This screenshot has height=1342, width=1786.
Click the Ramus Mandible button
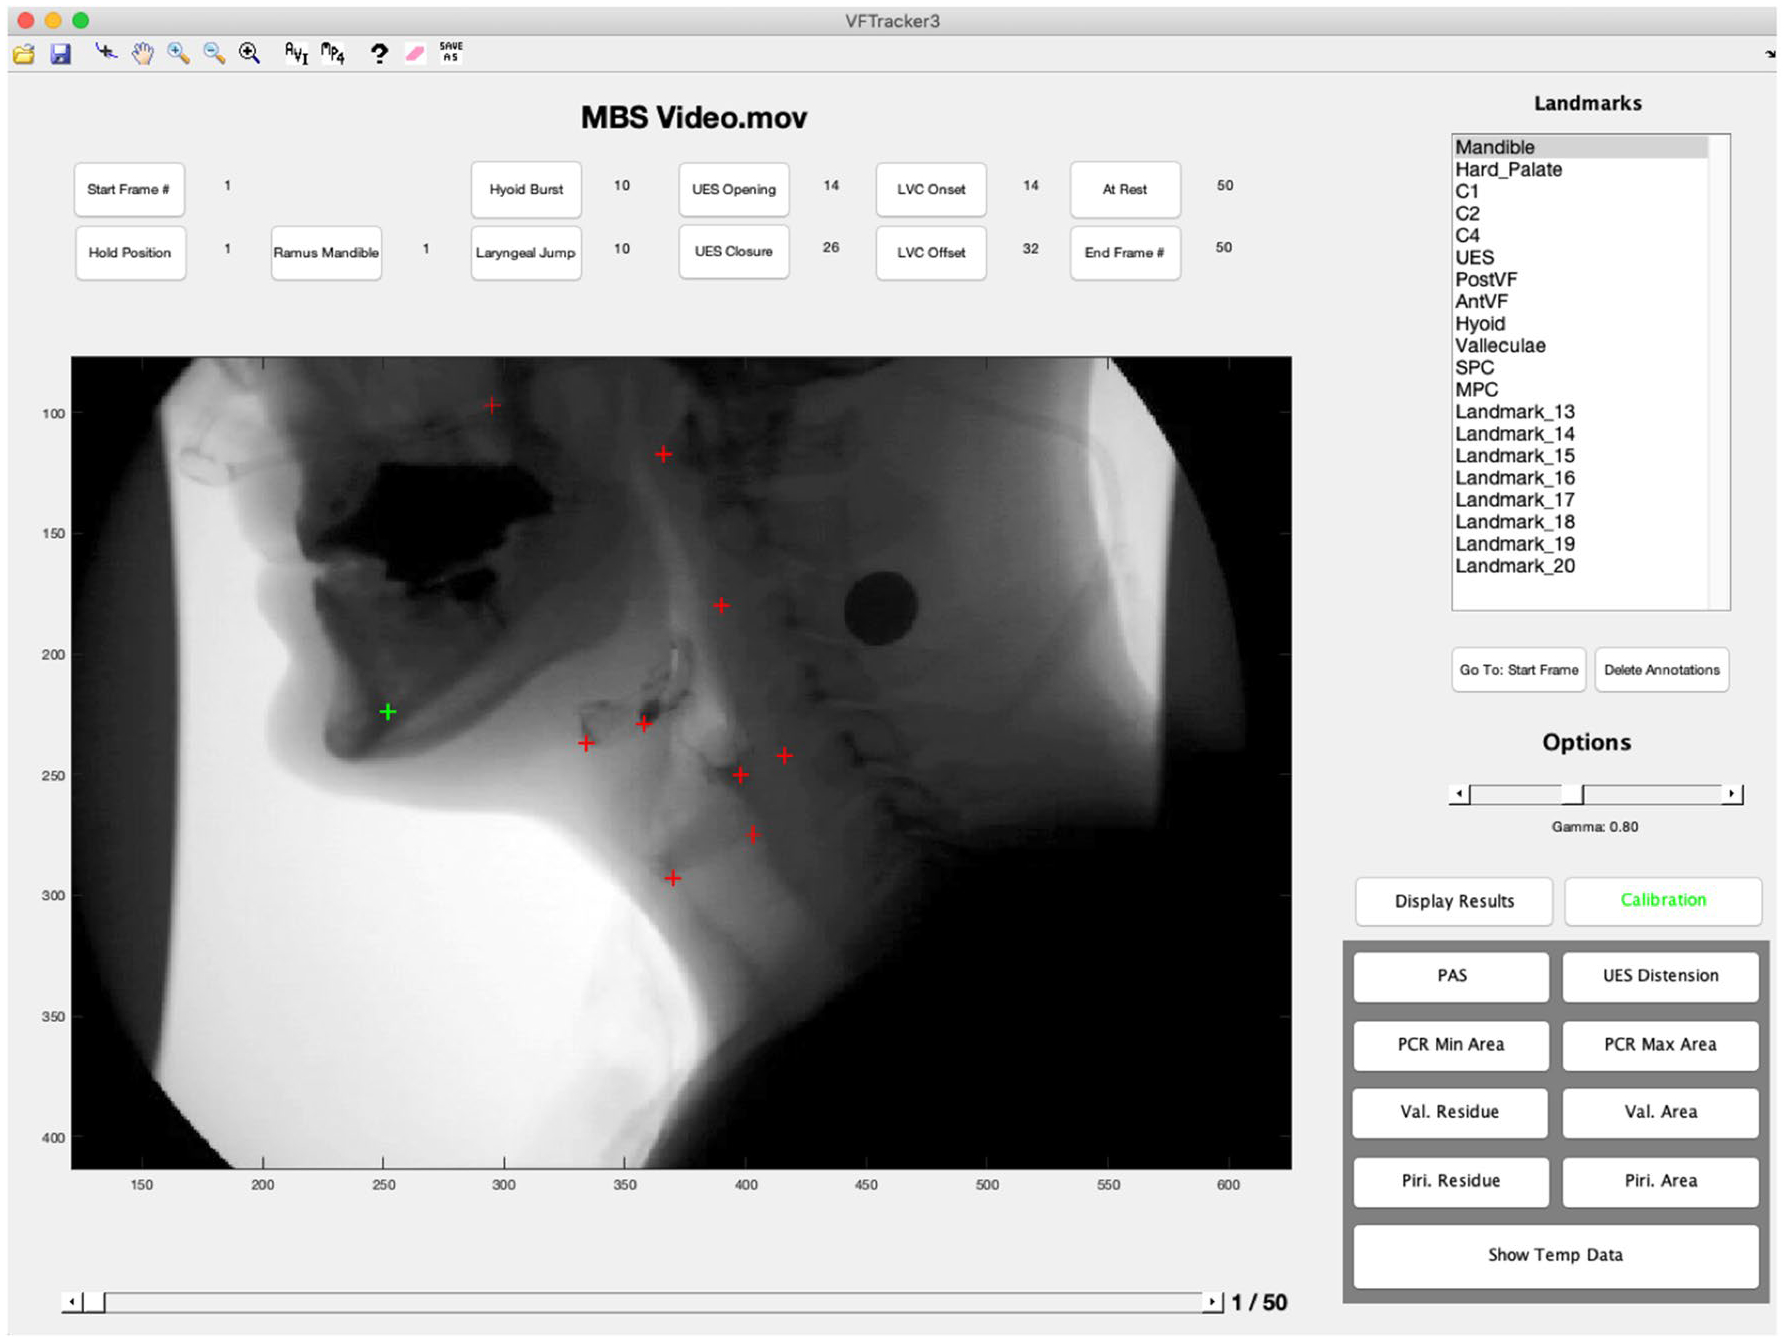click(326, 253)
